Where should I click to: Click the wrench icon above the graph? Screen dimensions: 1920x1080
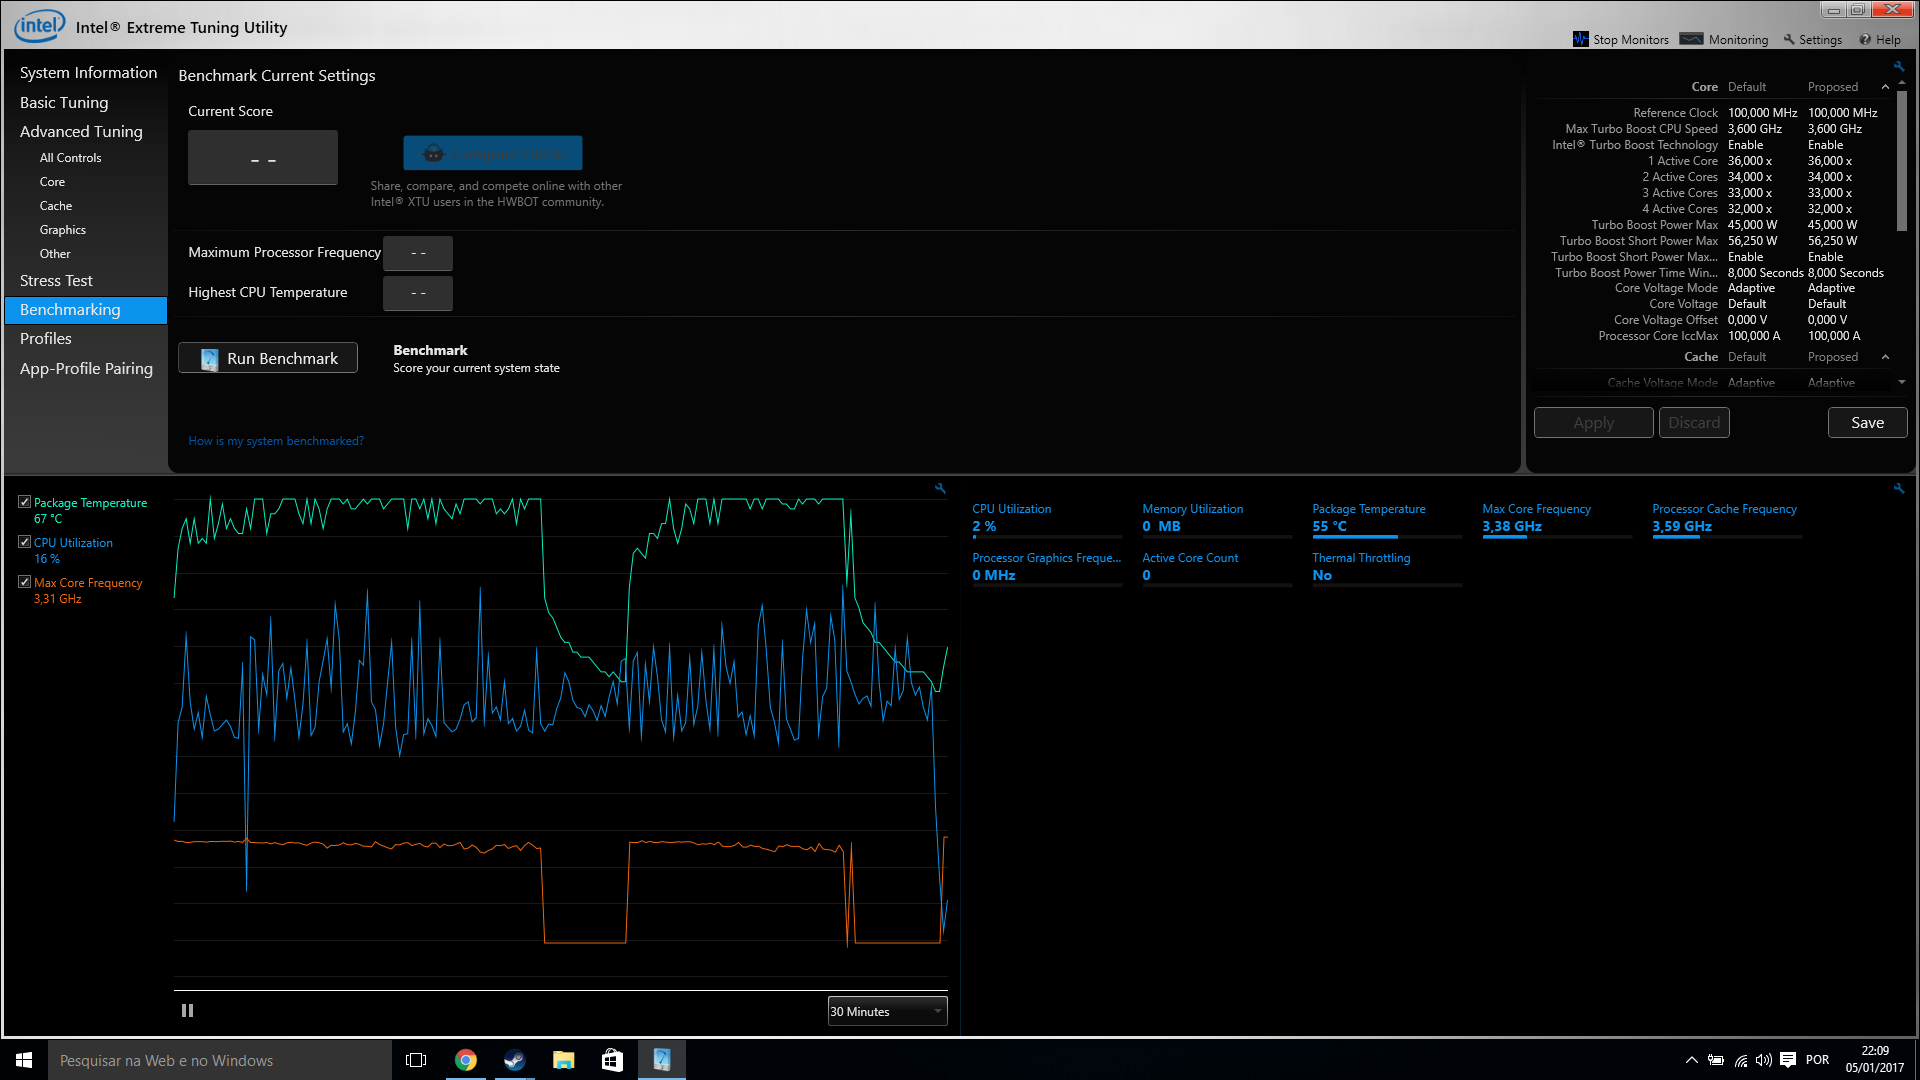(x=940, y=488)
